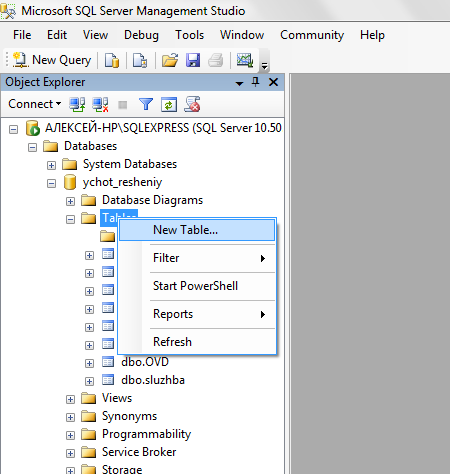This screenshot has width=450, height=476.
Task: Expand the Programmability folder
Action: [70, 435]
